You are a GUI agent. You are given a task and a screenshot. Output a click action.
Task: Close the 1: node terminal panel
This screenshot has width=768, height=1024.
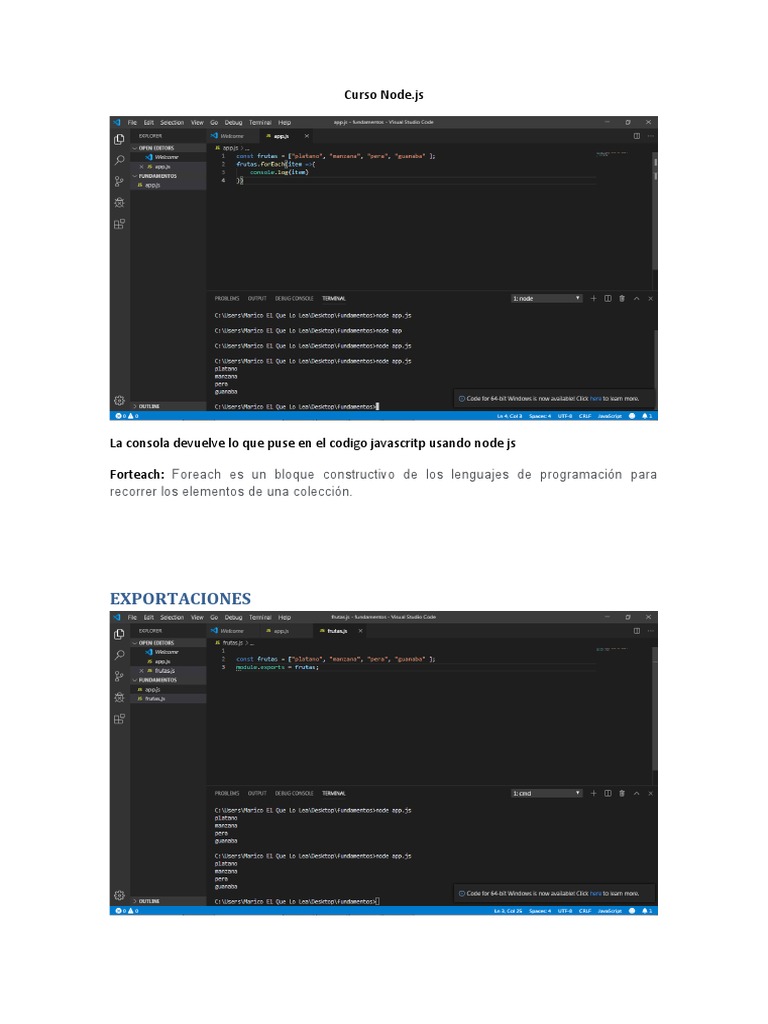tap(650, 298)
